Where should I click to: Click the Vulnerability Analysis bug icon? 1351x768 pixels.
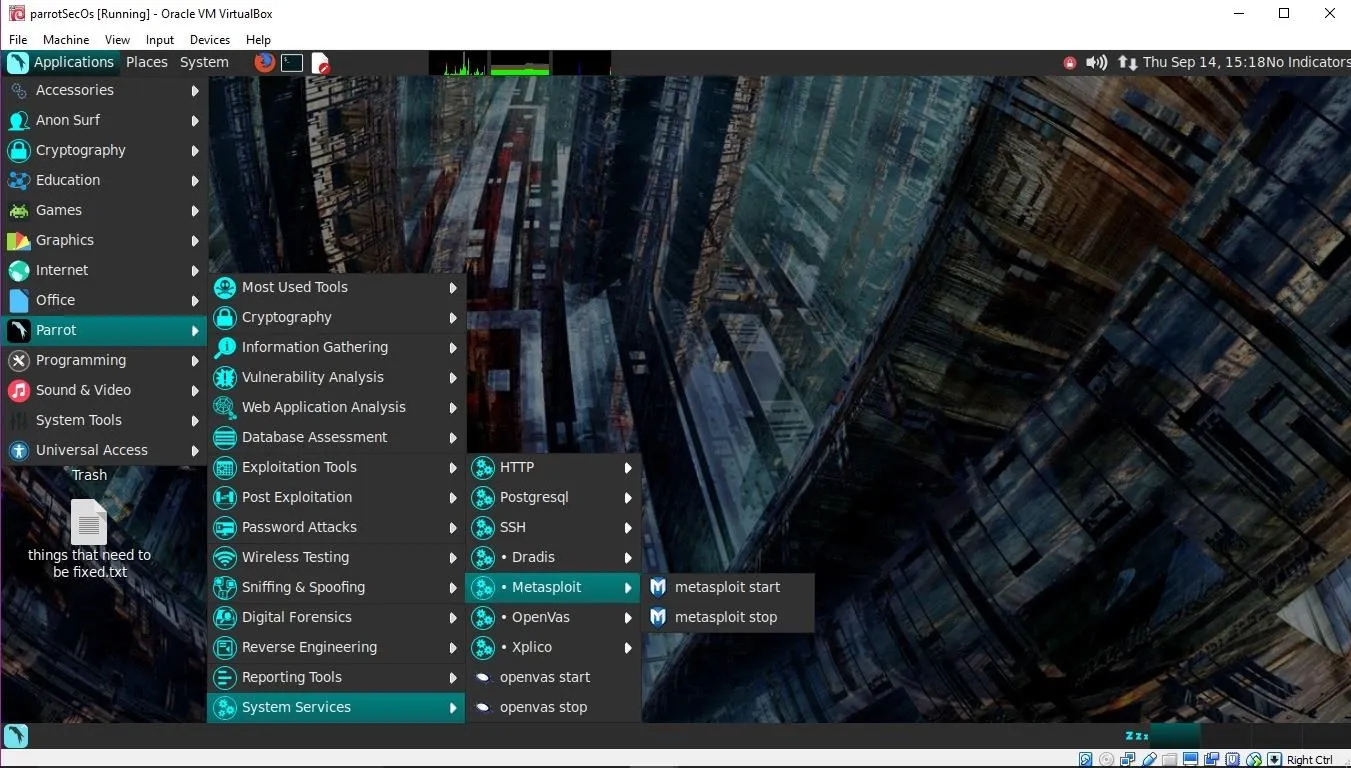click(225, 377)
